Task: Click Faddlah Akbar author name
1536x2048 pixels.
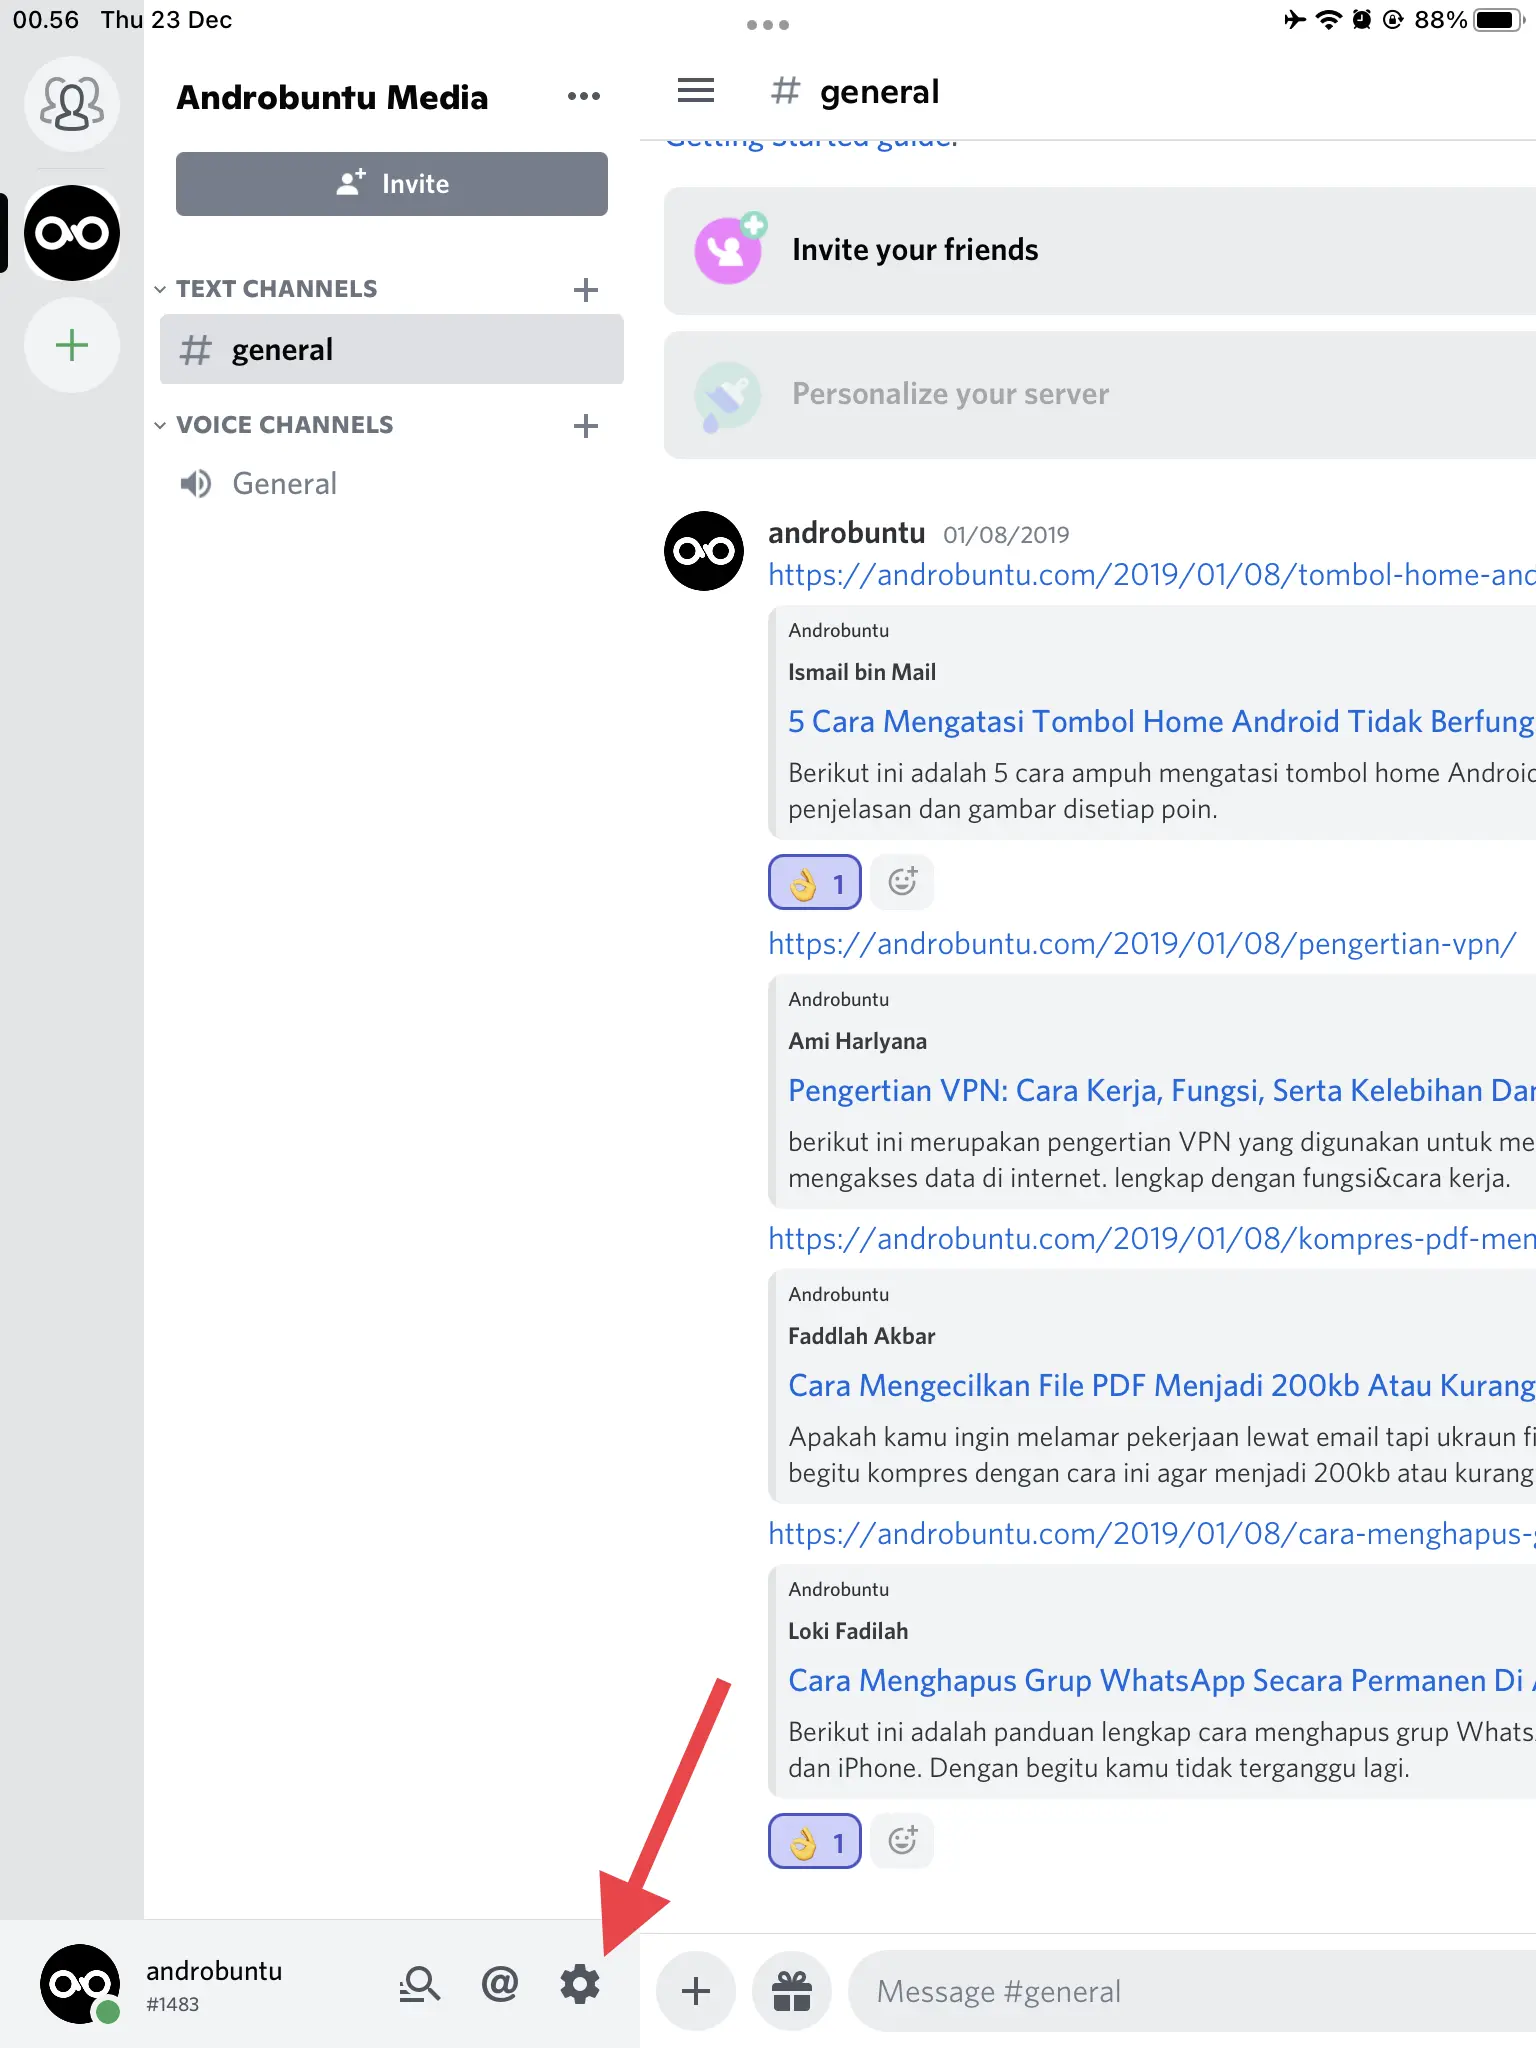Action: pos(862,1336)
